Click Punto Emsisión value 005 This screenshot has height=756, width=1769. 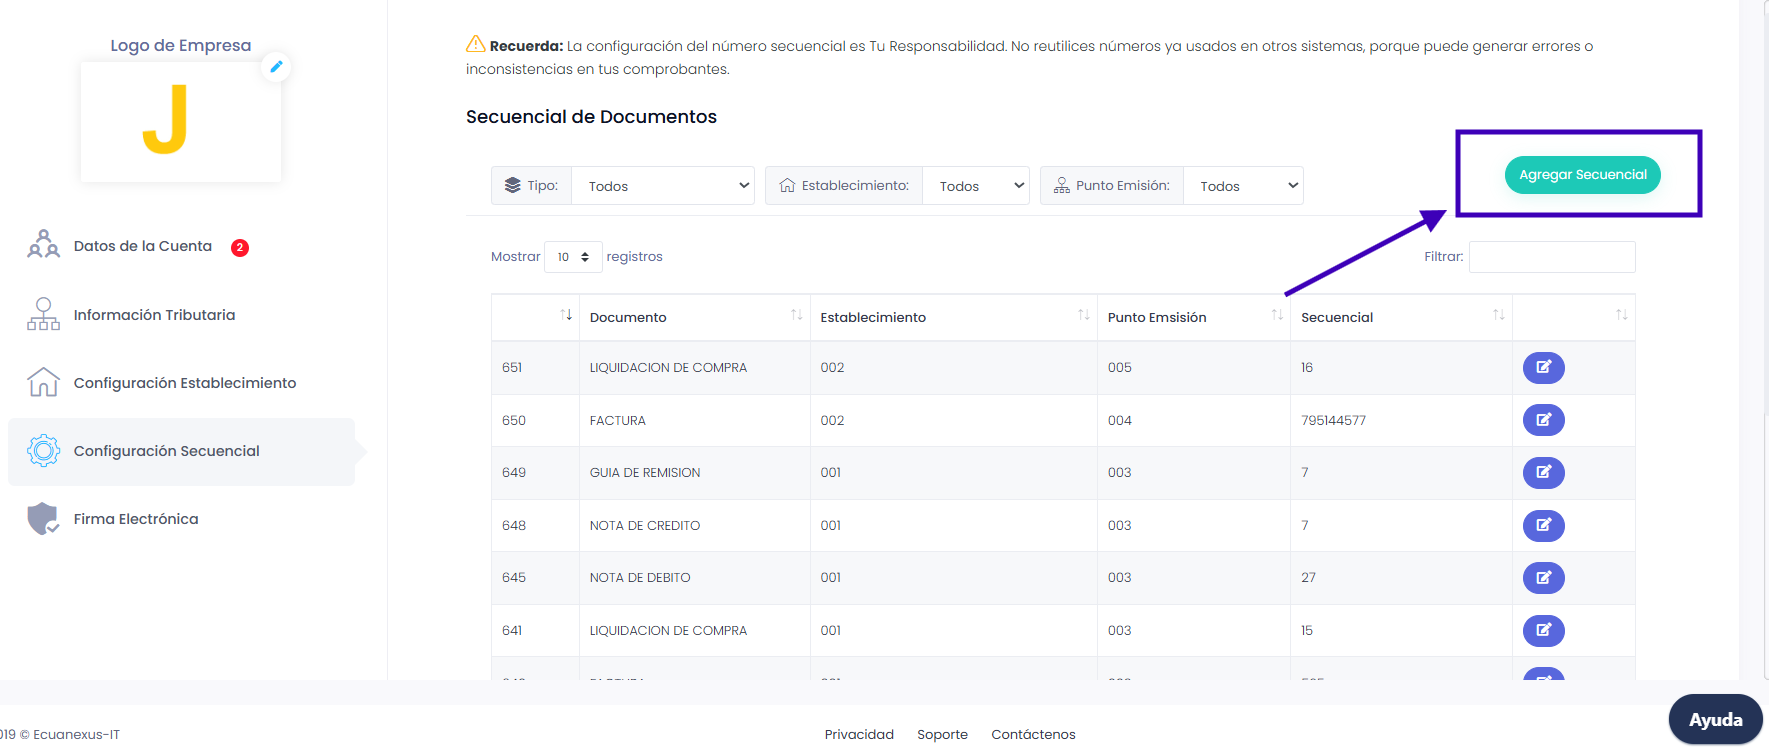[x=1120, y=367]
